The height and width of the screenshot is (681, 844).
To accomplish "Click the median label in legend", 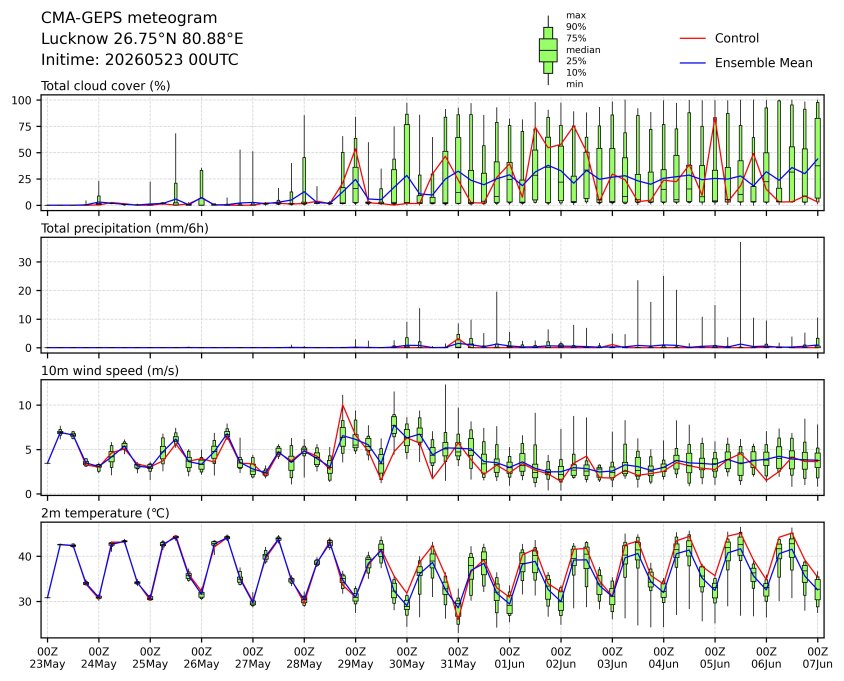I will click(x=583, y=50).
